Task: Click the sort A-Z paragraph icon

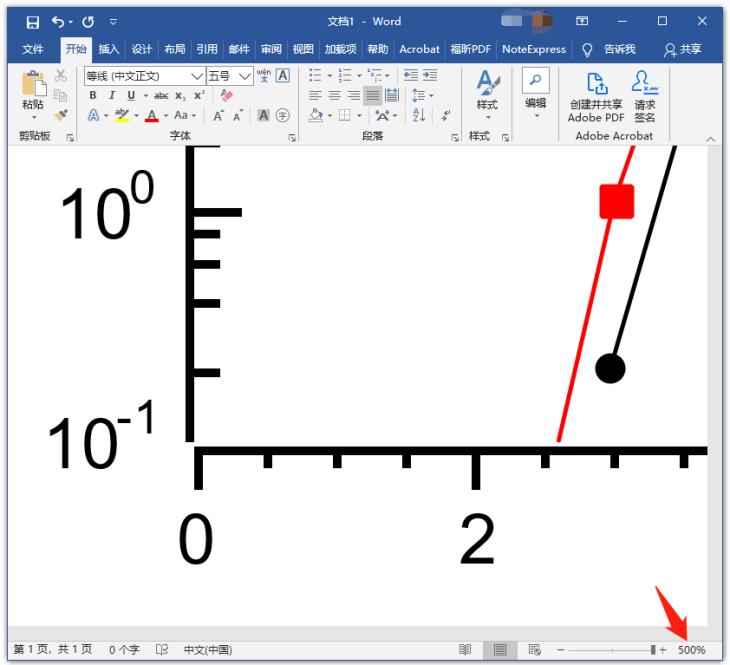Action: (x=419, y=115)
